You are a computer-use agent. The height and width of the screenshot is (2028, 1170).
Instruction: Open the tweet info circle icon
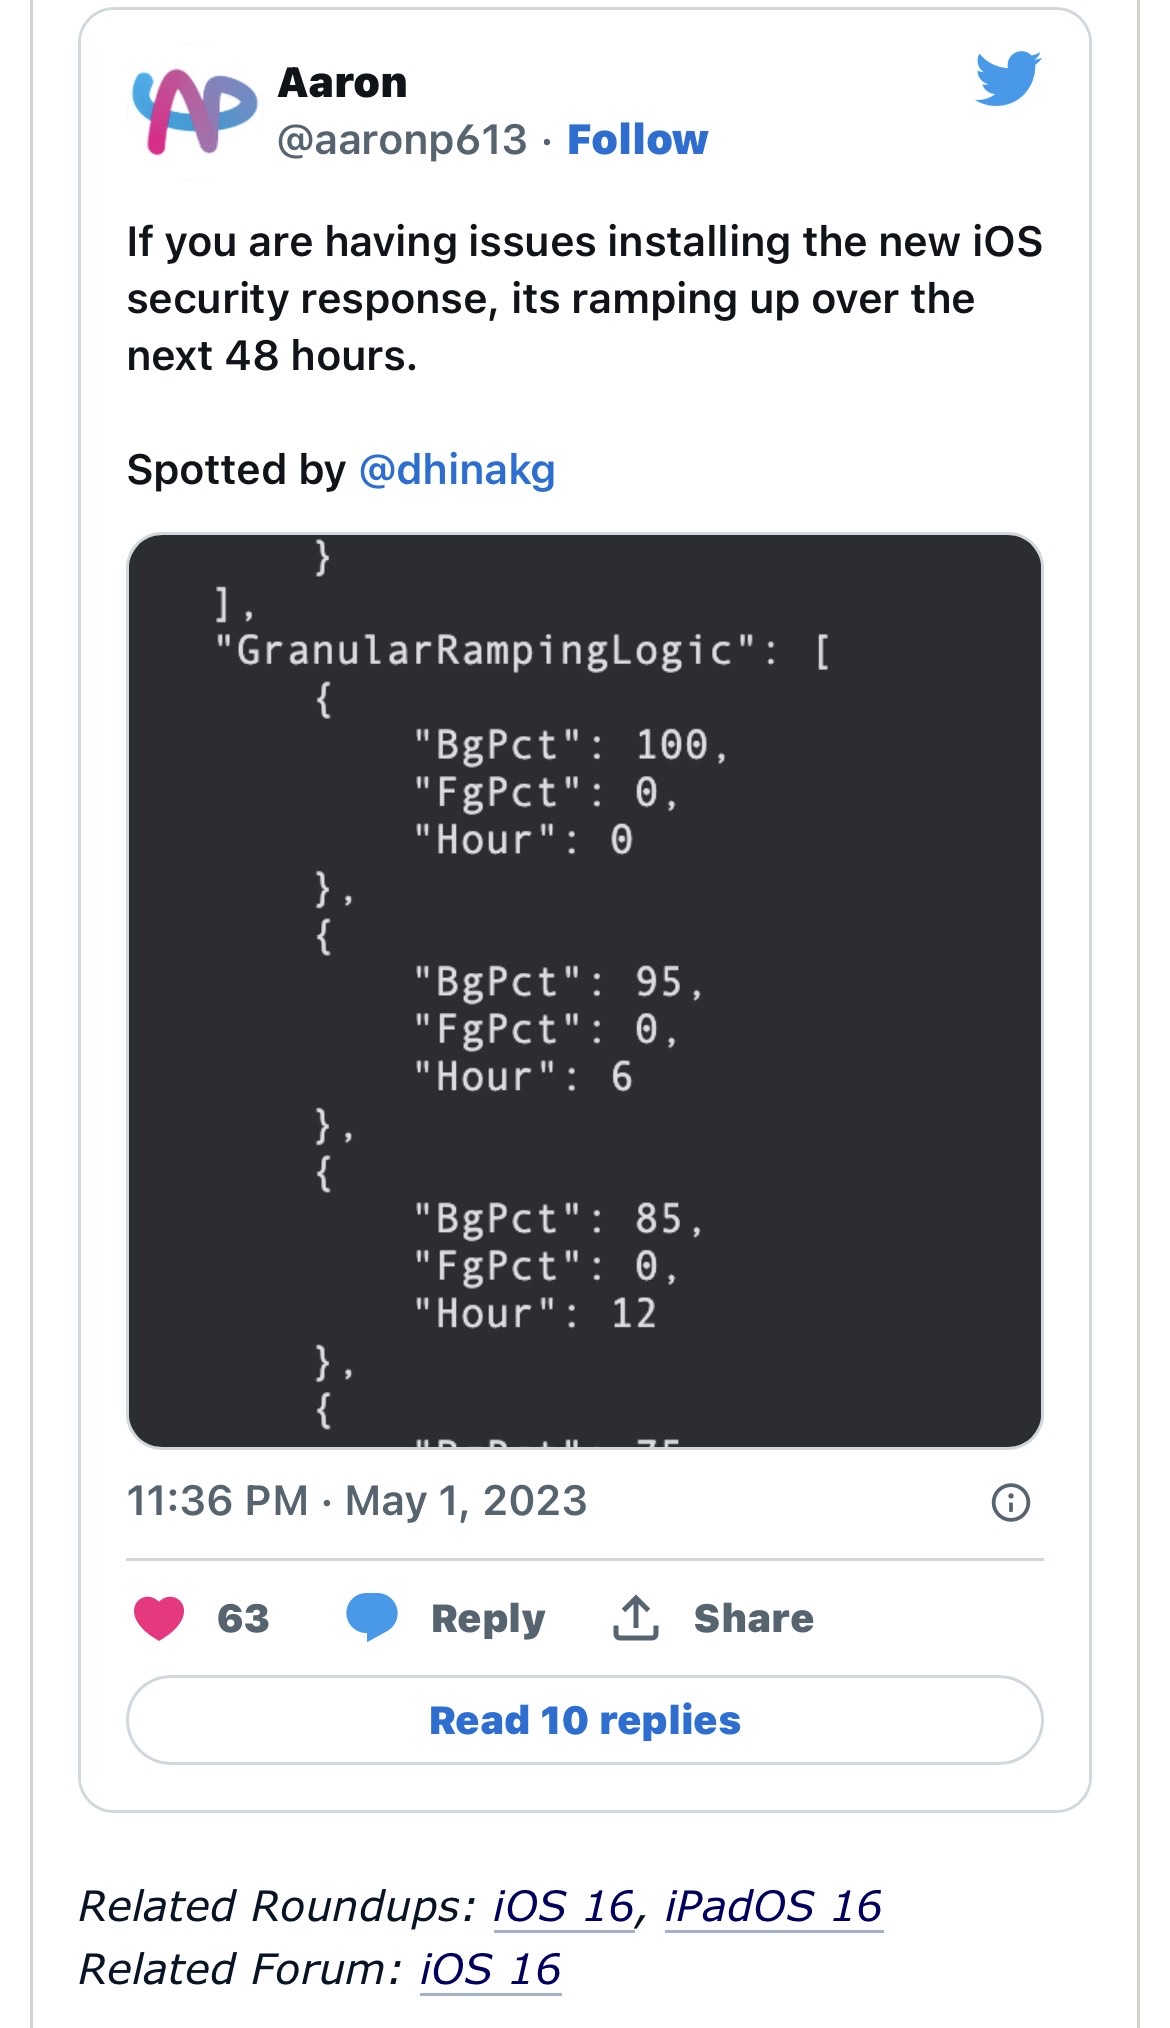1010,1502
